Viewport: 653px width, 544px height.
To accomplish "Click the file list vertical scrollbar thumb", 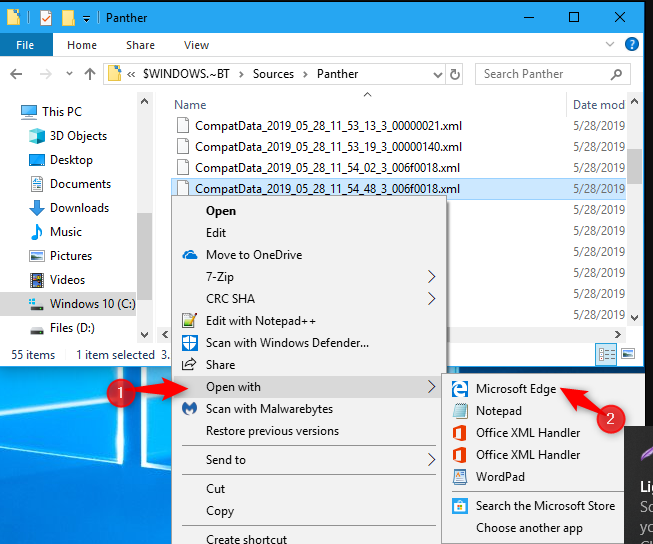I will (x=634, y=166).
